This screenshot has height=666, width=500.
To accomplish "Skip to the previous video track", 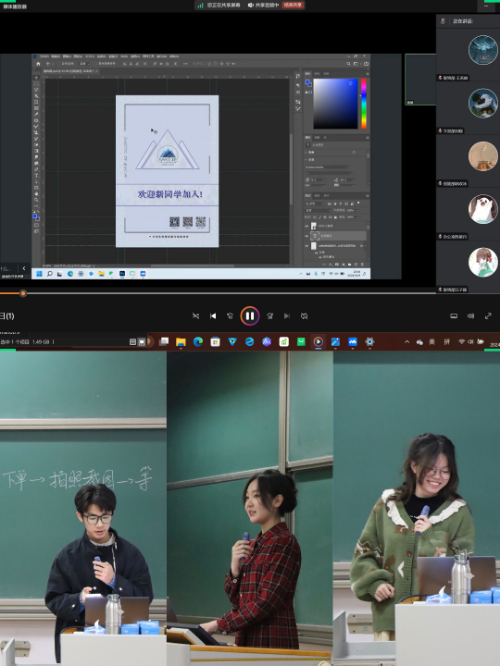I will (x=213, y=316).
